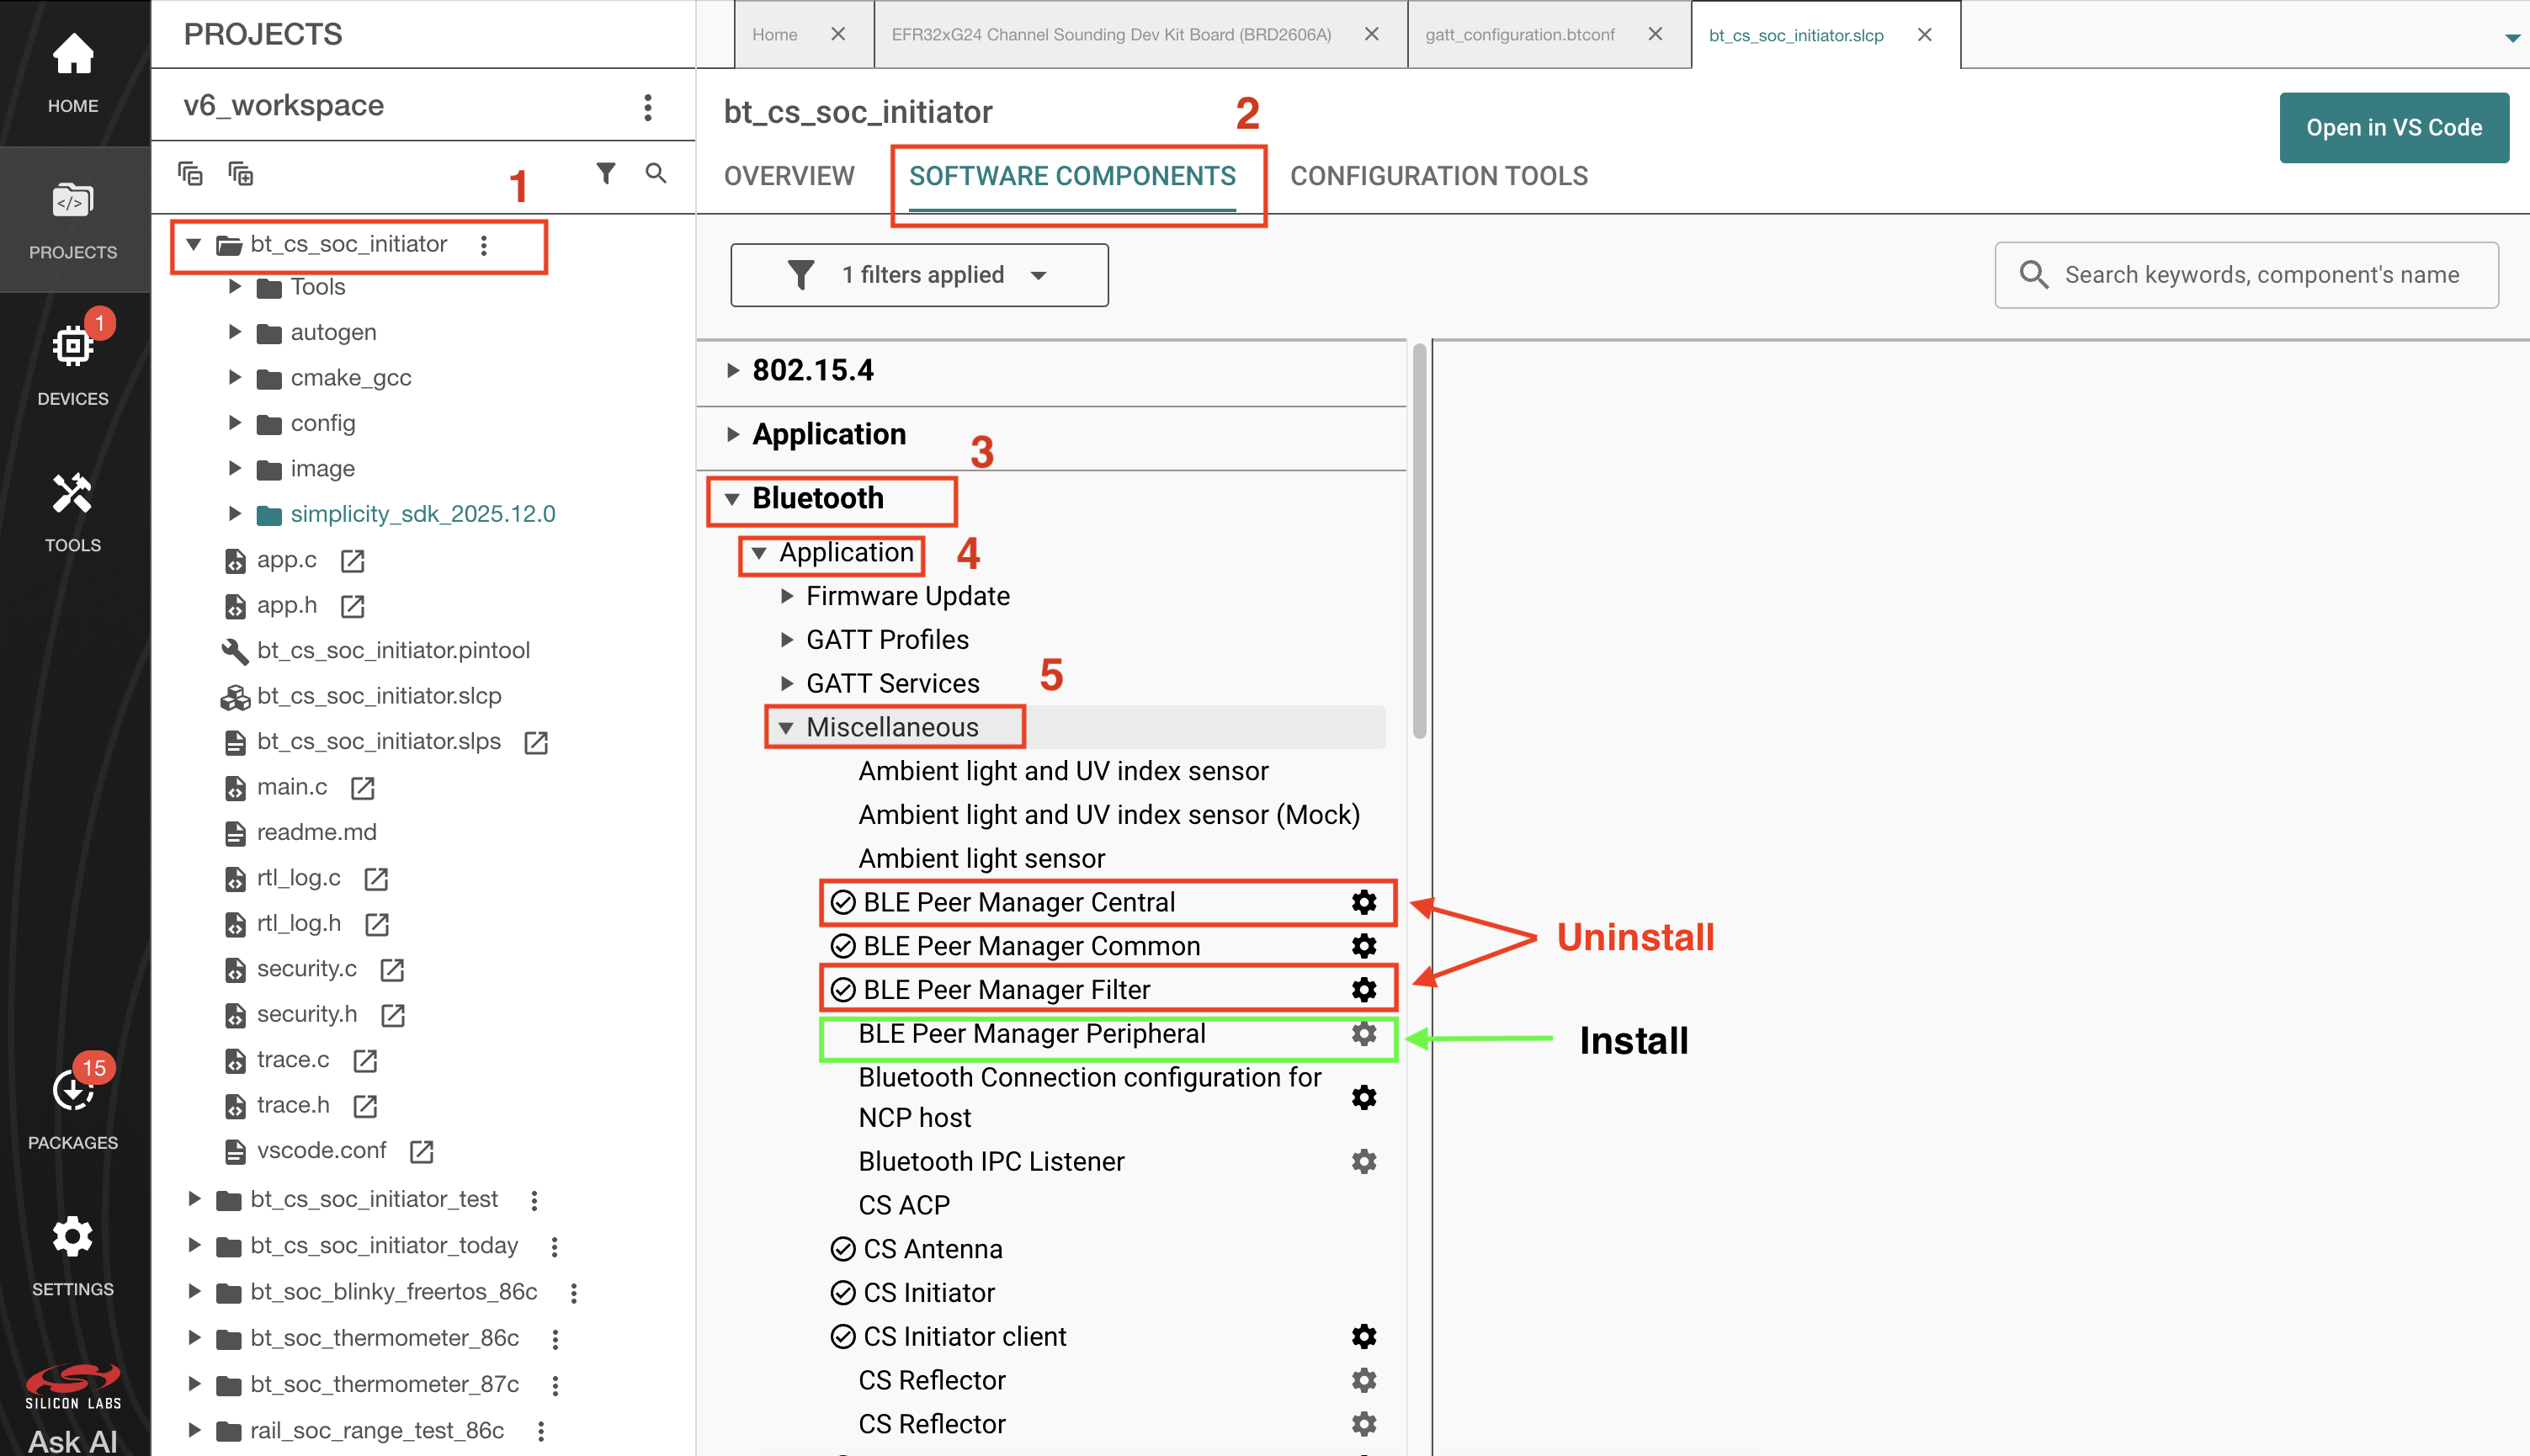Open vscode.conf external link icon

[x=422, y=1152]
